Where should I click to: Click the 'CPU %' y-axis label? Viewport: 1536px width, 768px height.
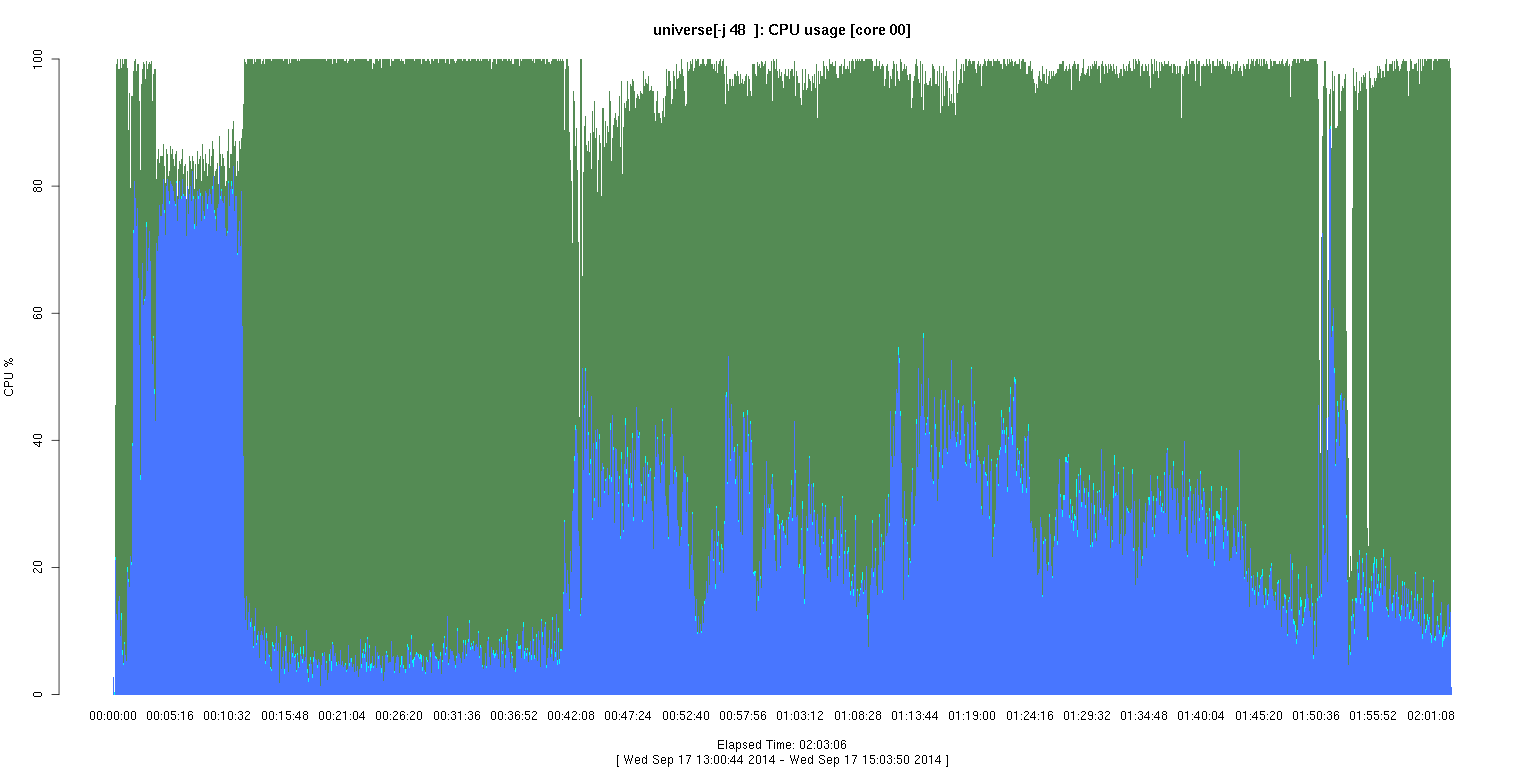9,377
